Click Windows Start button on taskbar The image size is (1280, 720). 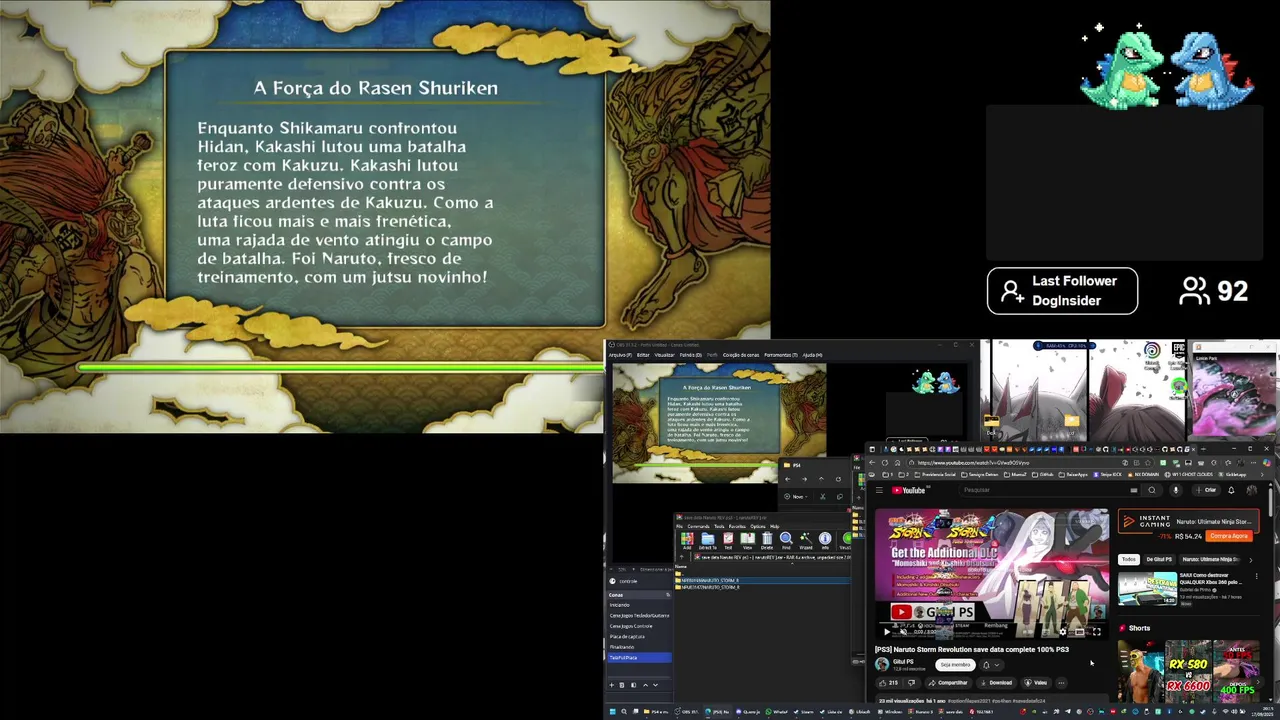coord(612,711)
